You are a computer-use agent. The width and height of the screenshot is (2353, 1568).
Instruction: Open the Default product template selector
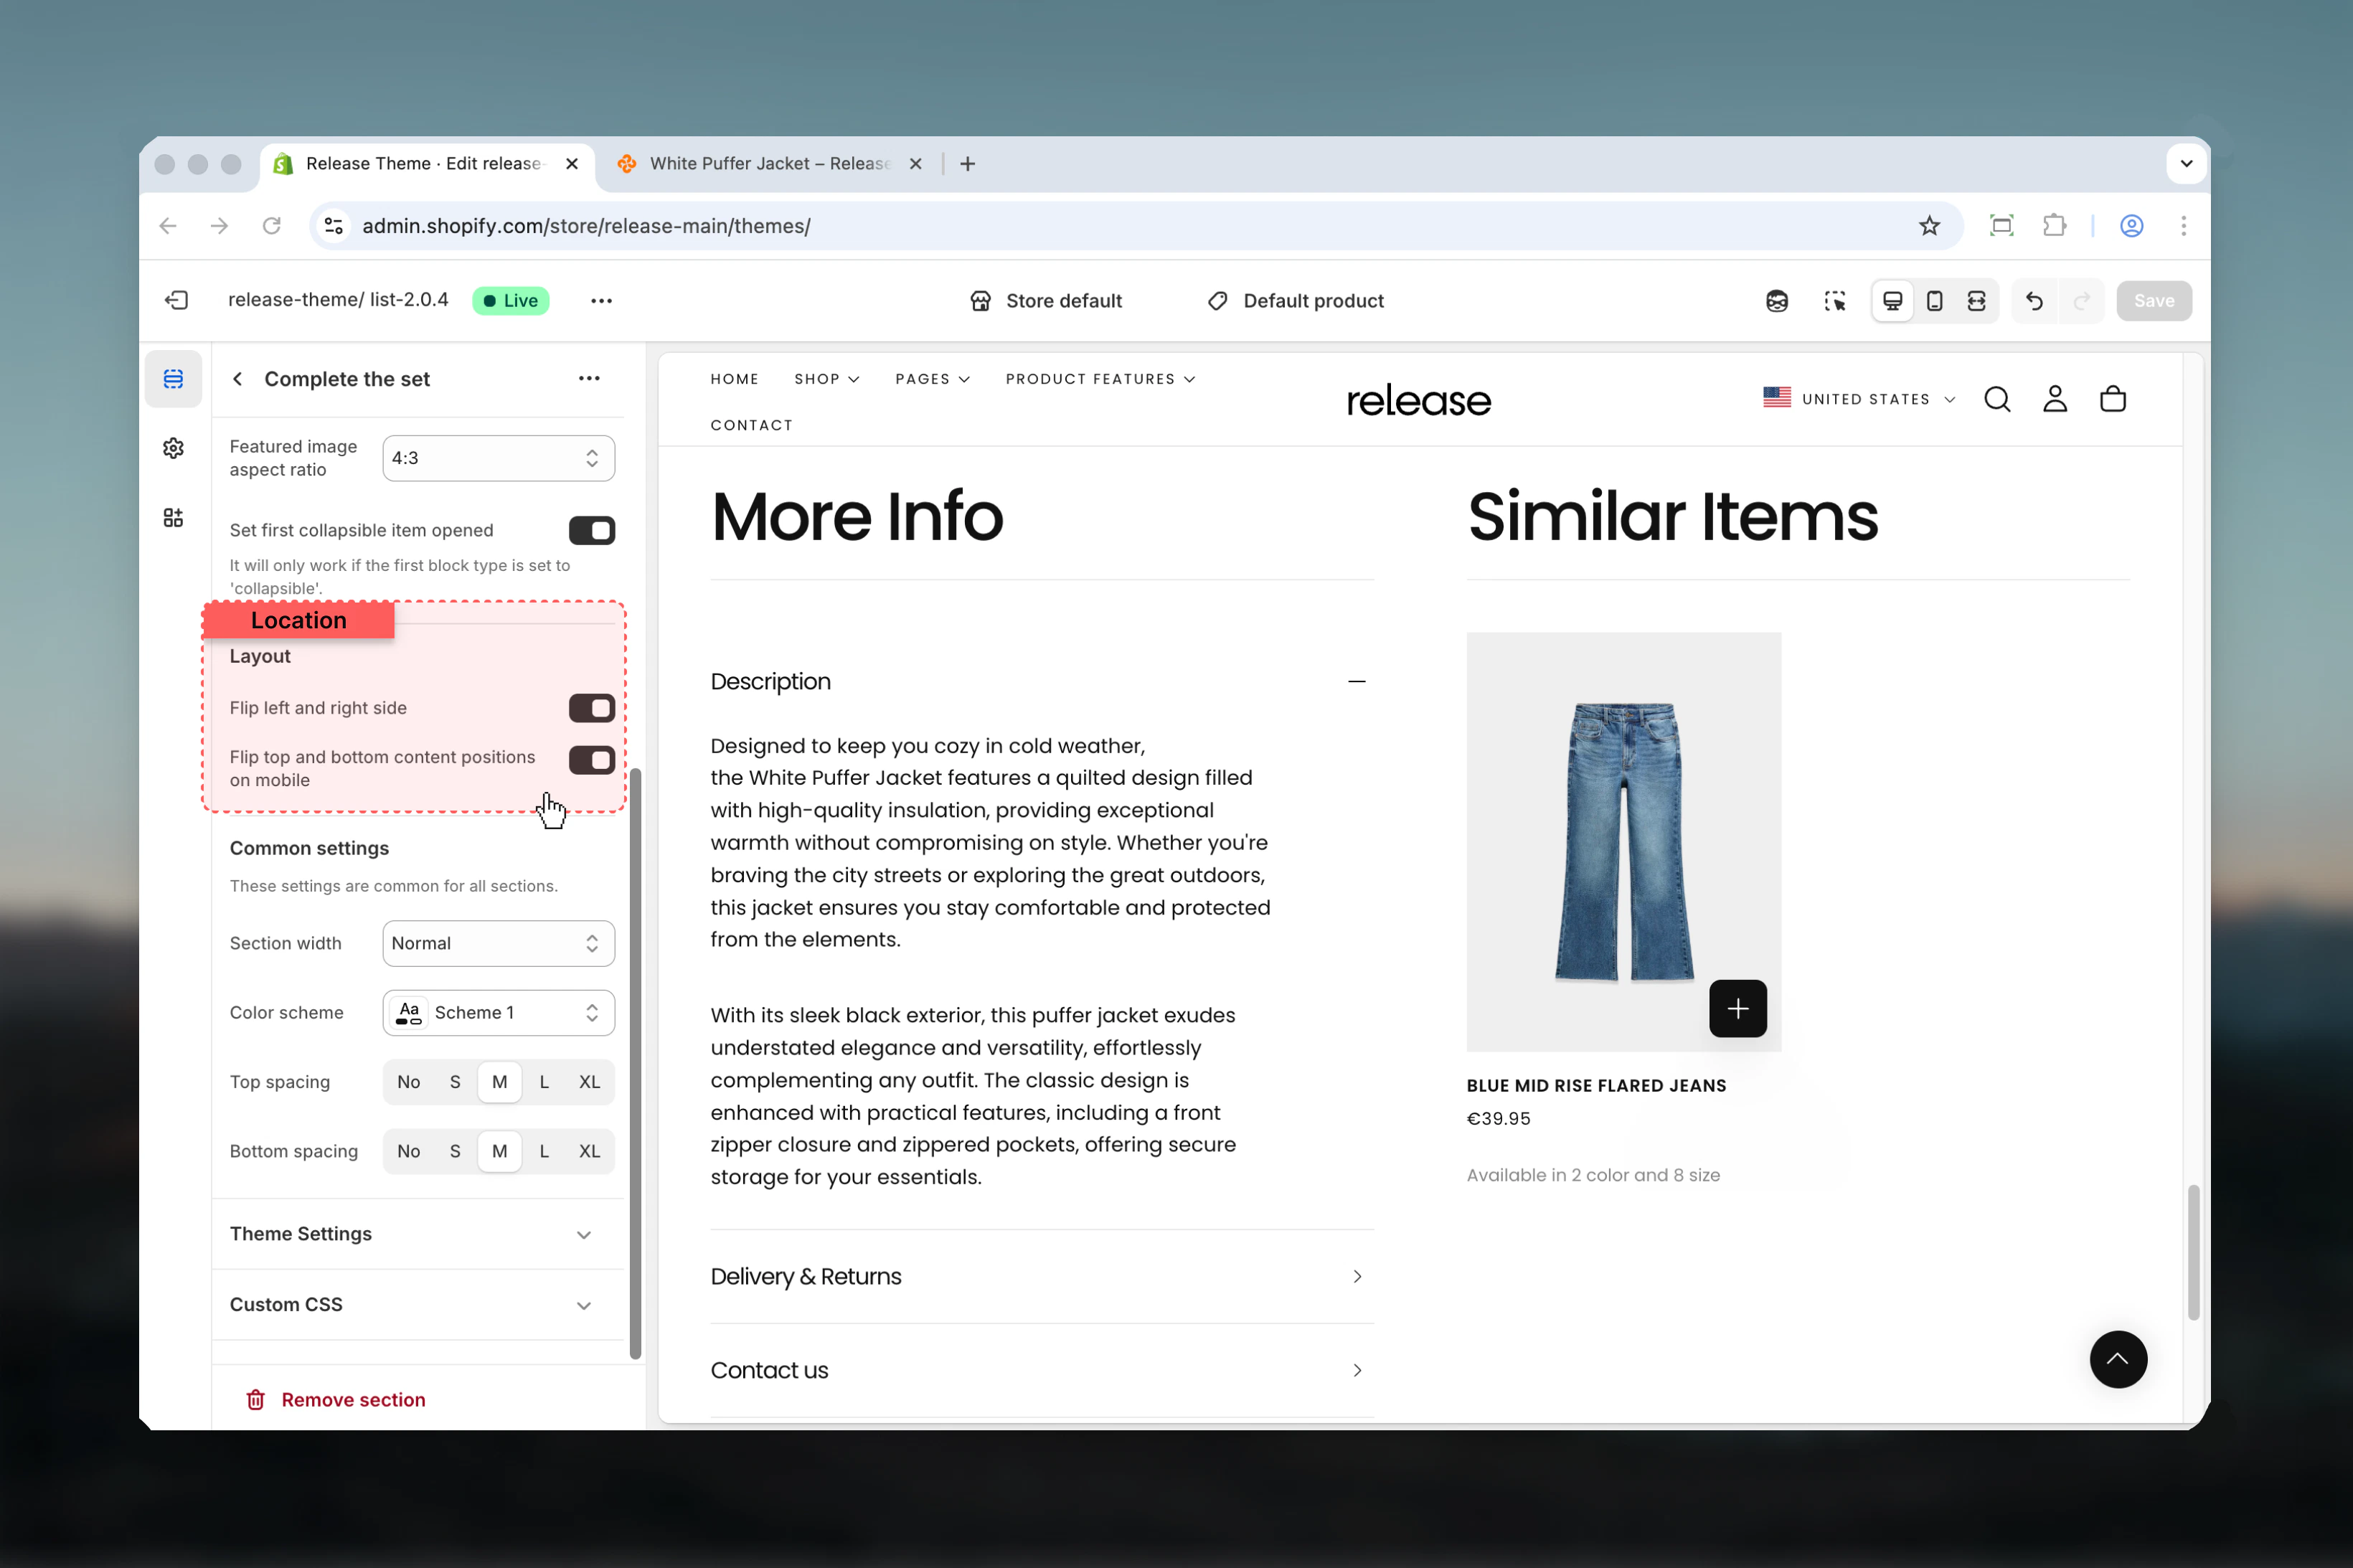(1295, 301)
